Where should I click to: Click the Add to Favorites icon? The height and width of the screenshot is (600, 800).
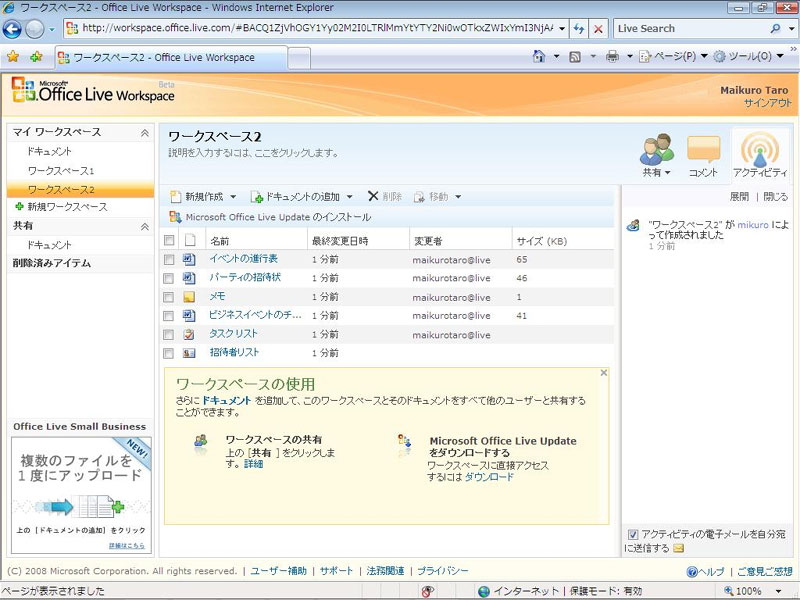36,57
